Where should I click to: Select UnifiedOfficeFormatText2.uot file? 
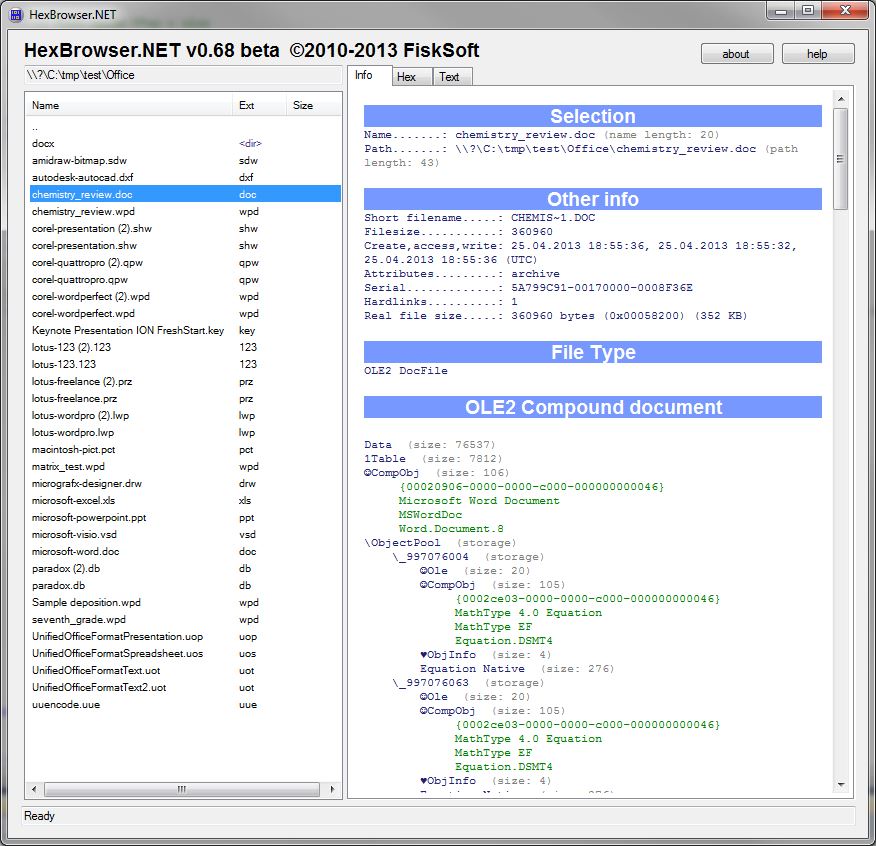click(185, 687)
